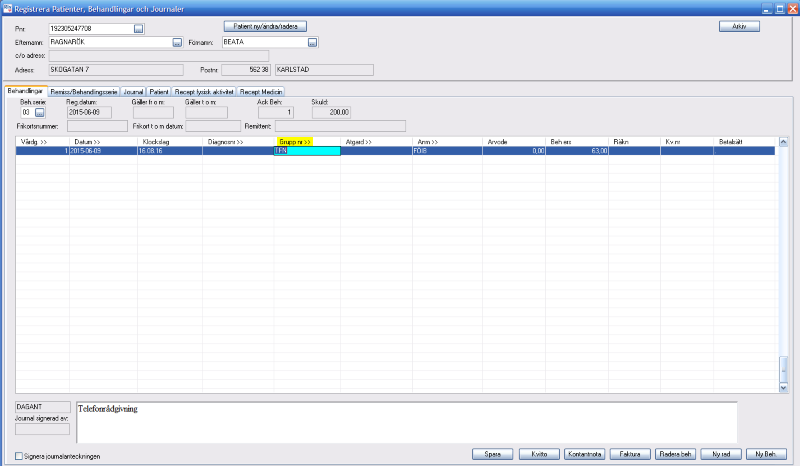Screen dimensions: 800x466
Task: Click the Gäller t o m field
Action: (206, 113)
